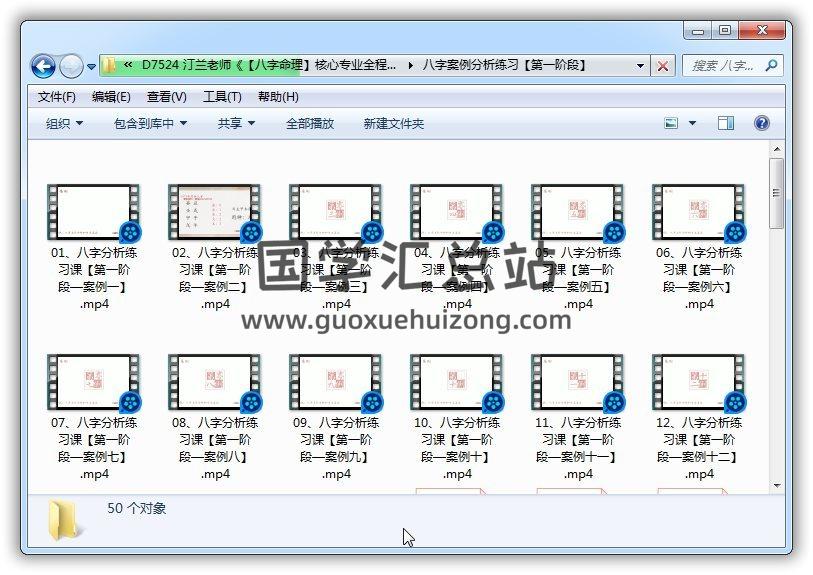This screenshot has height=575, width=813.
Task: Click the folder icon in details pane
Action: pos(65,521)
